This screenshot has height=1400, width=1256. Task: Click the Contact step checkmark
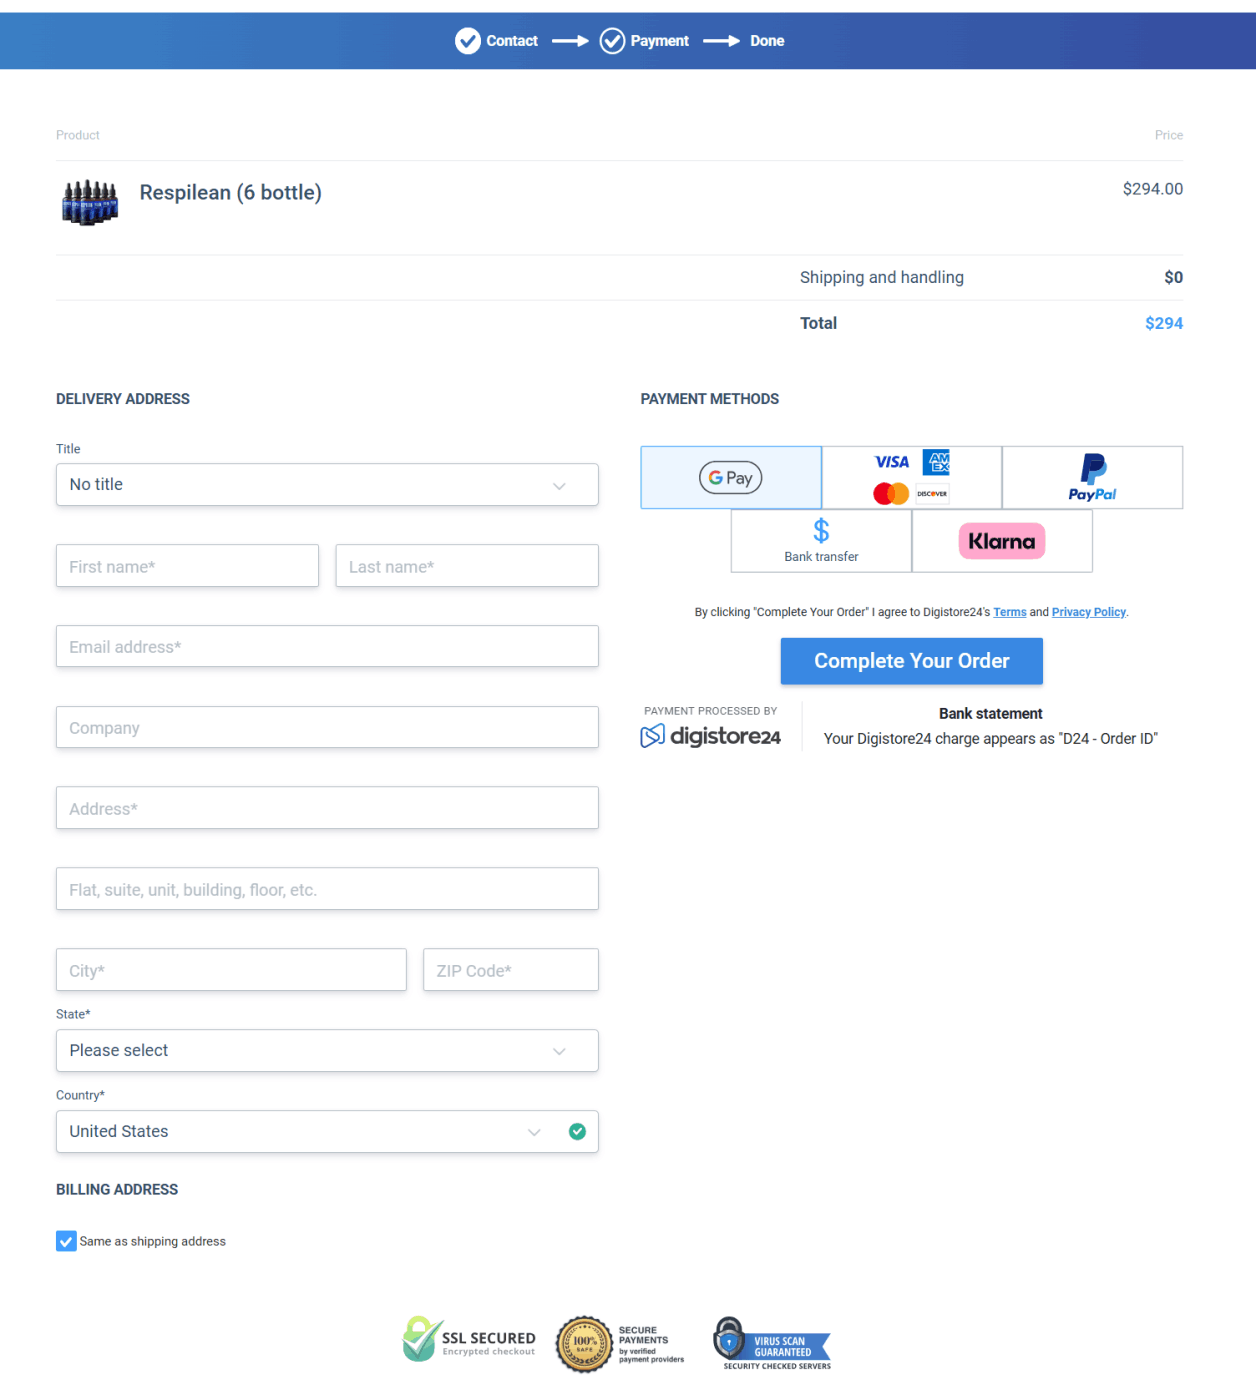tap(468, 41)
